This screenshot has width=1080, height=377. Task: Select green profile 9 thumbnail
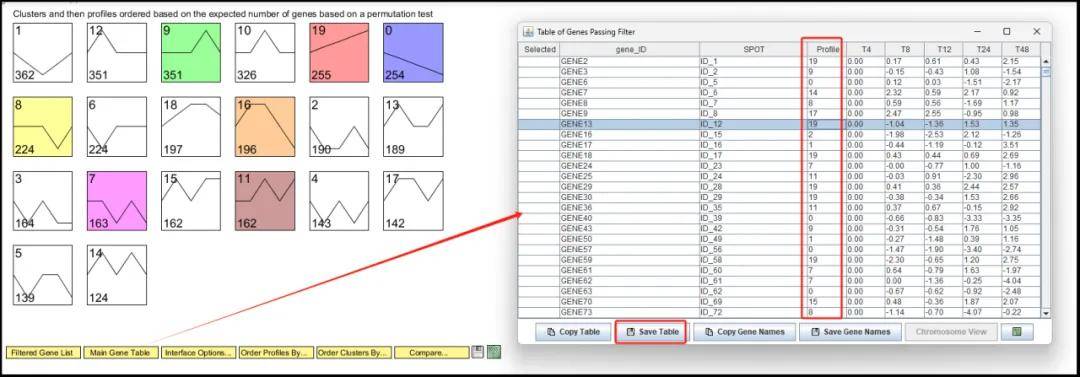[191, 52]
